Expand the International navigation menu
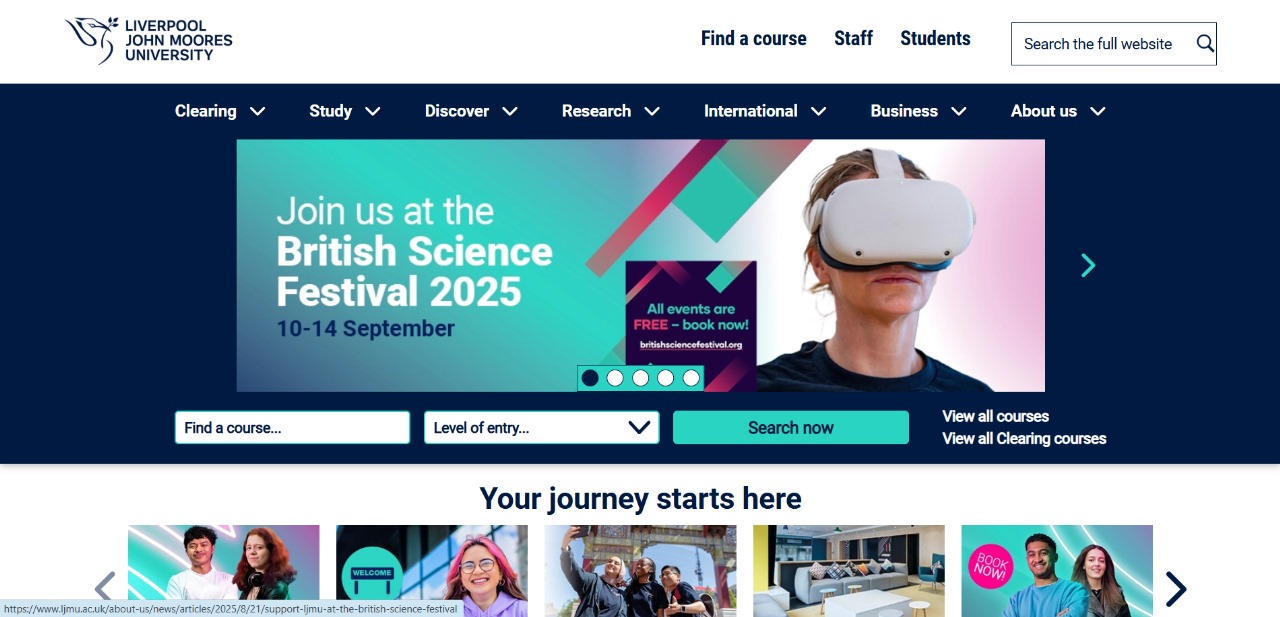Screen dimensions: 1280x617 point(765,111)
